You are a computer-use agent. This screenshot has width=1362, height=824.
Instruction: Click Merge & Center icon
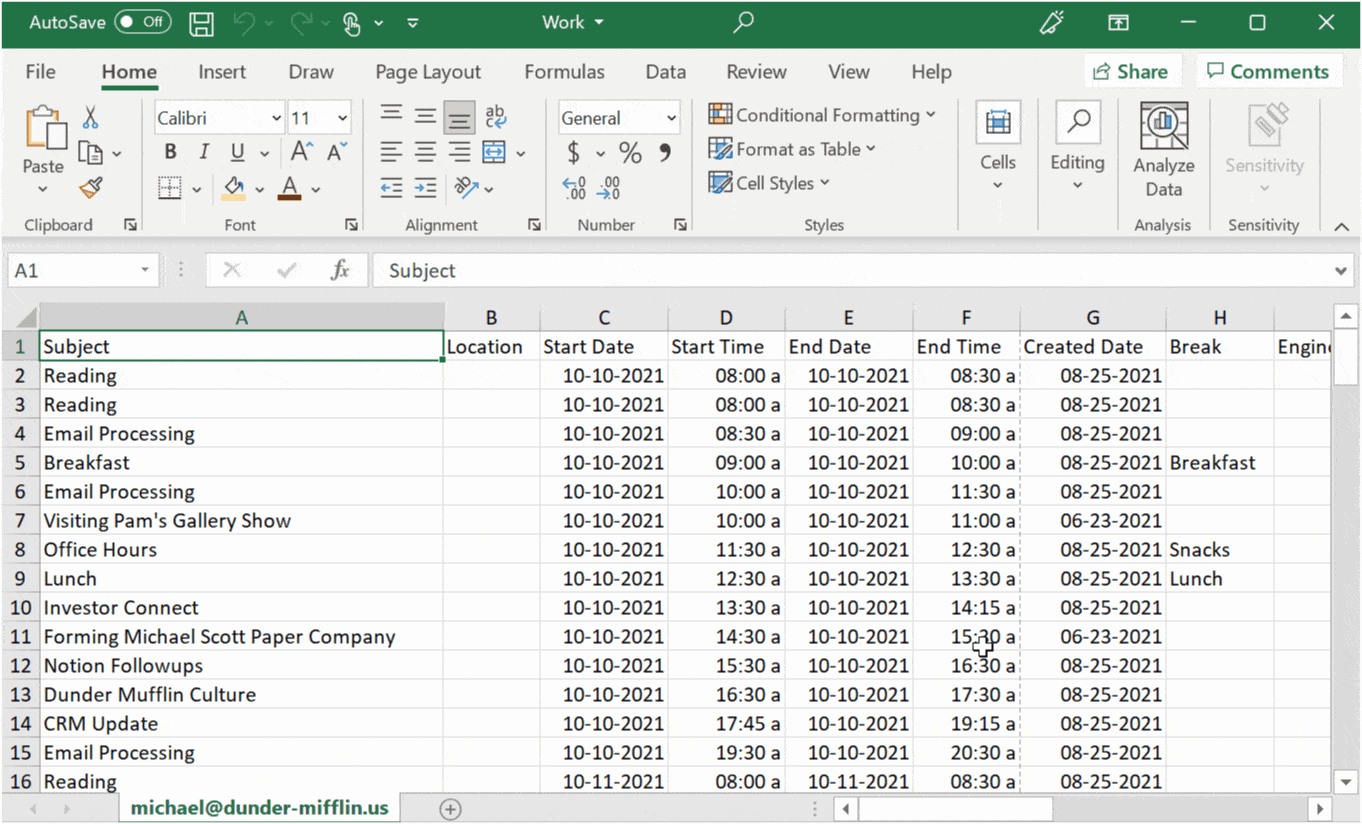tap(494, 152)
